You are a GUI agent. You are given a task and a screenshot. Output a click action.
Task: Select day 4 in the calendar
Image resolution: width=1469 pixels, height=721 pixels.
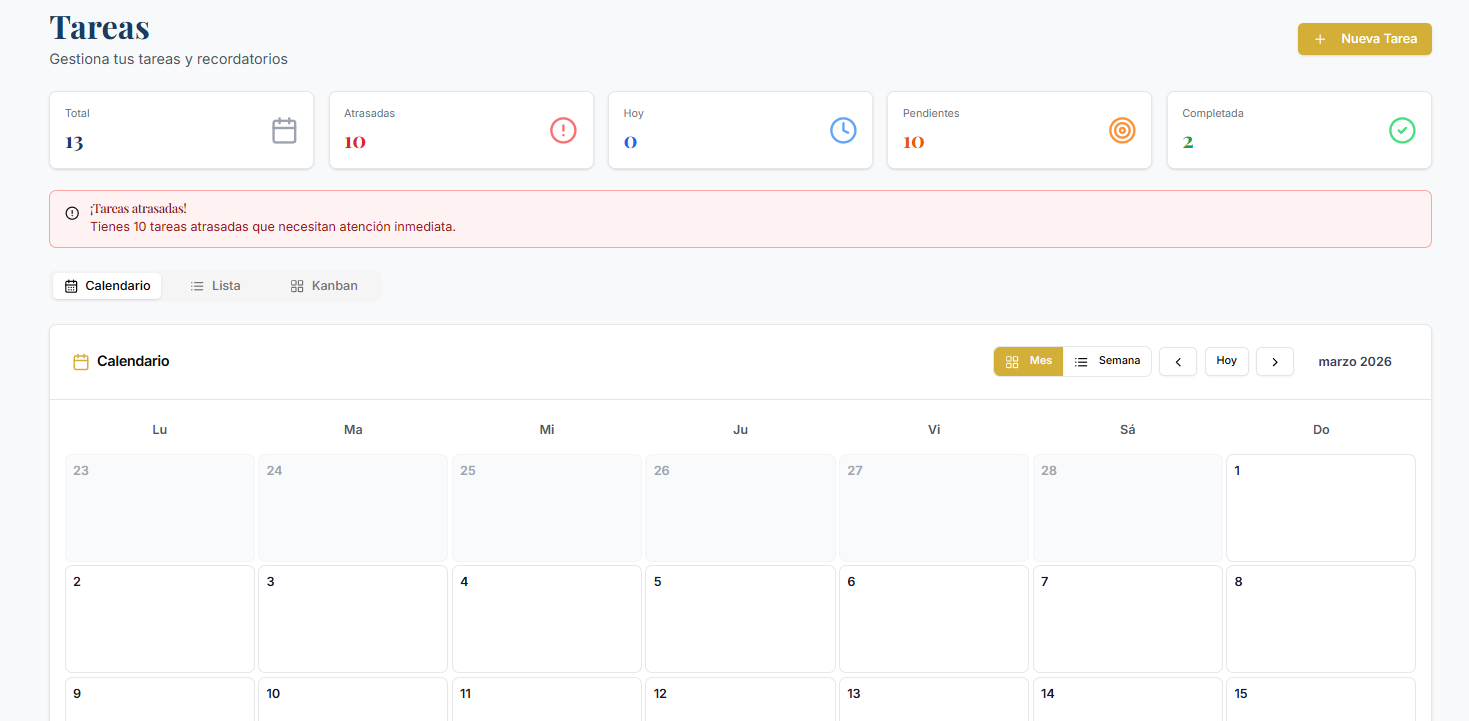tap(547, 619)
